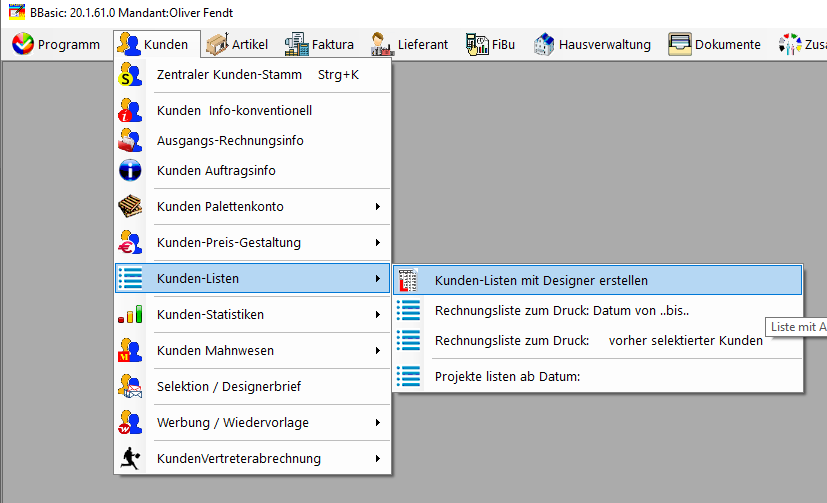Open the Artikel menu

coord(237,44)
